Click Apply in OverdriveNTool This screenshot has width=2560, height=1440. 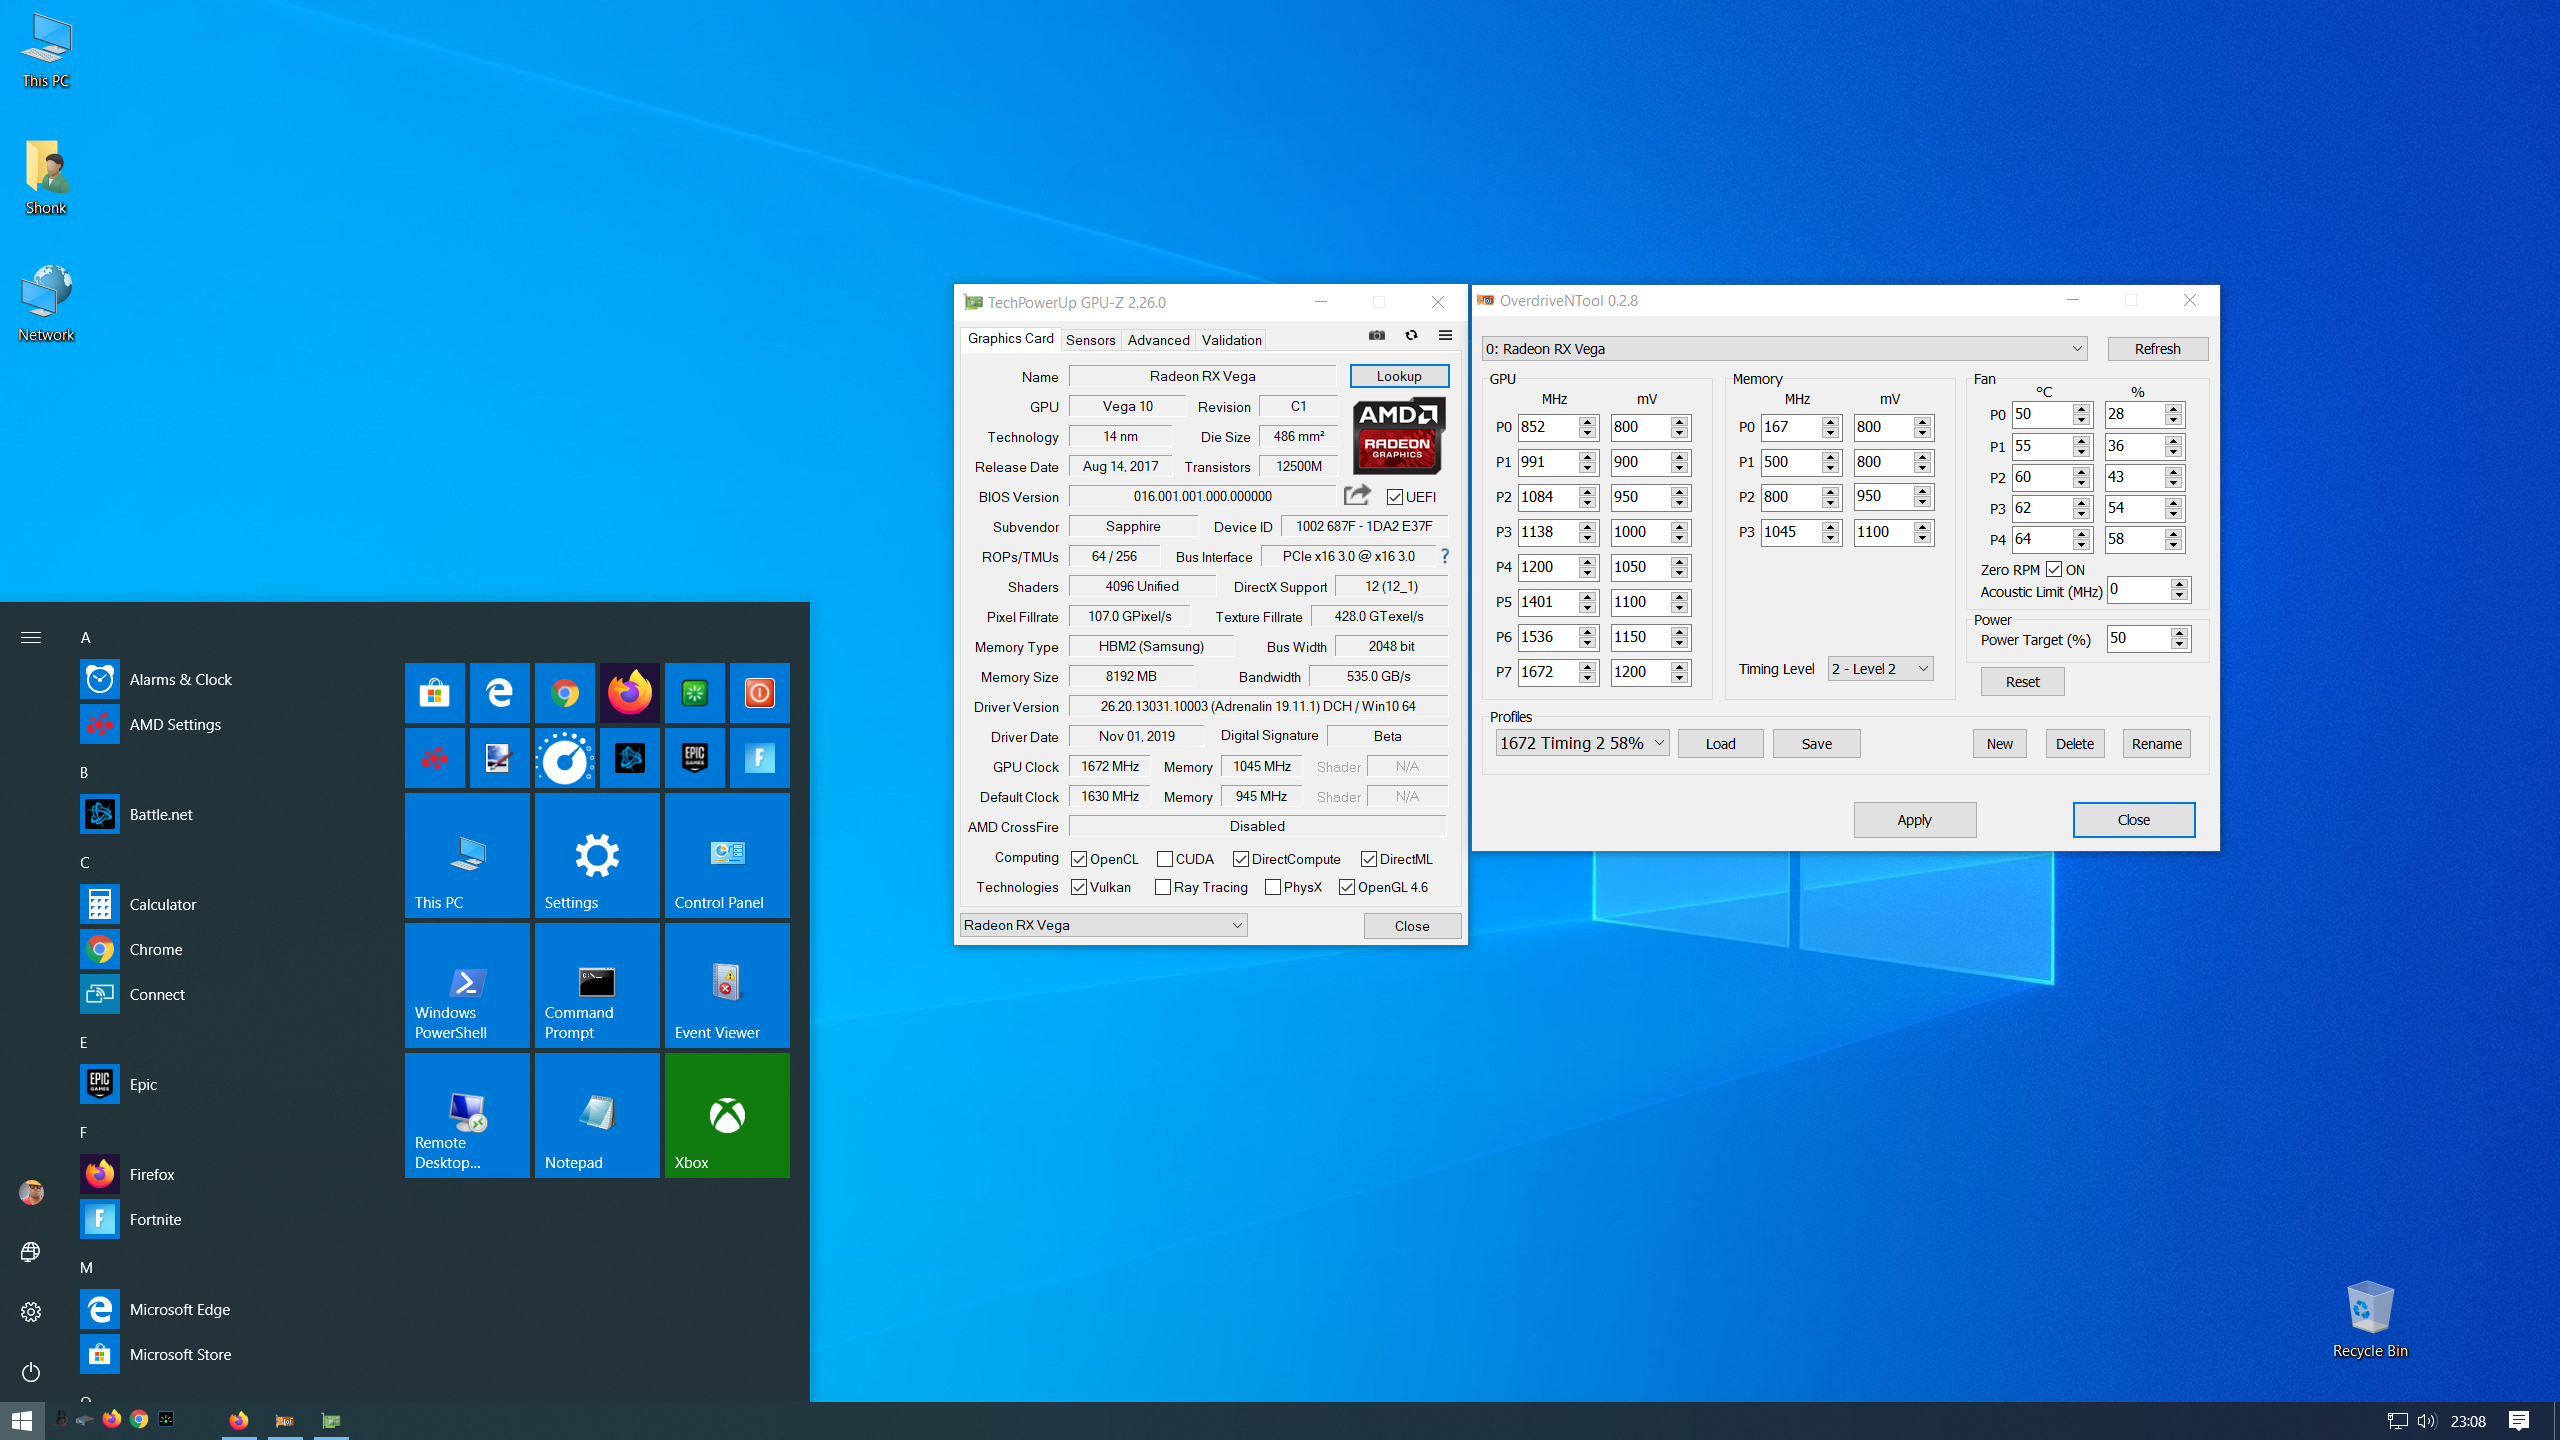coord(1914,820)
